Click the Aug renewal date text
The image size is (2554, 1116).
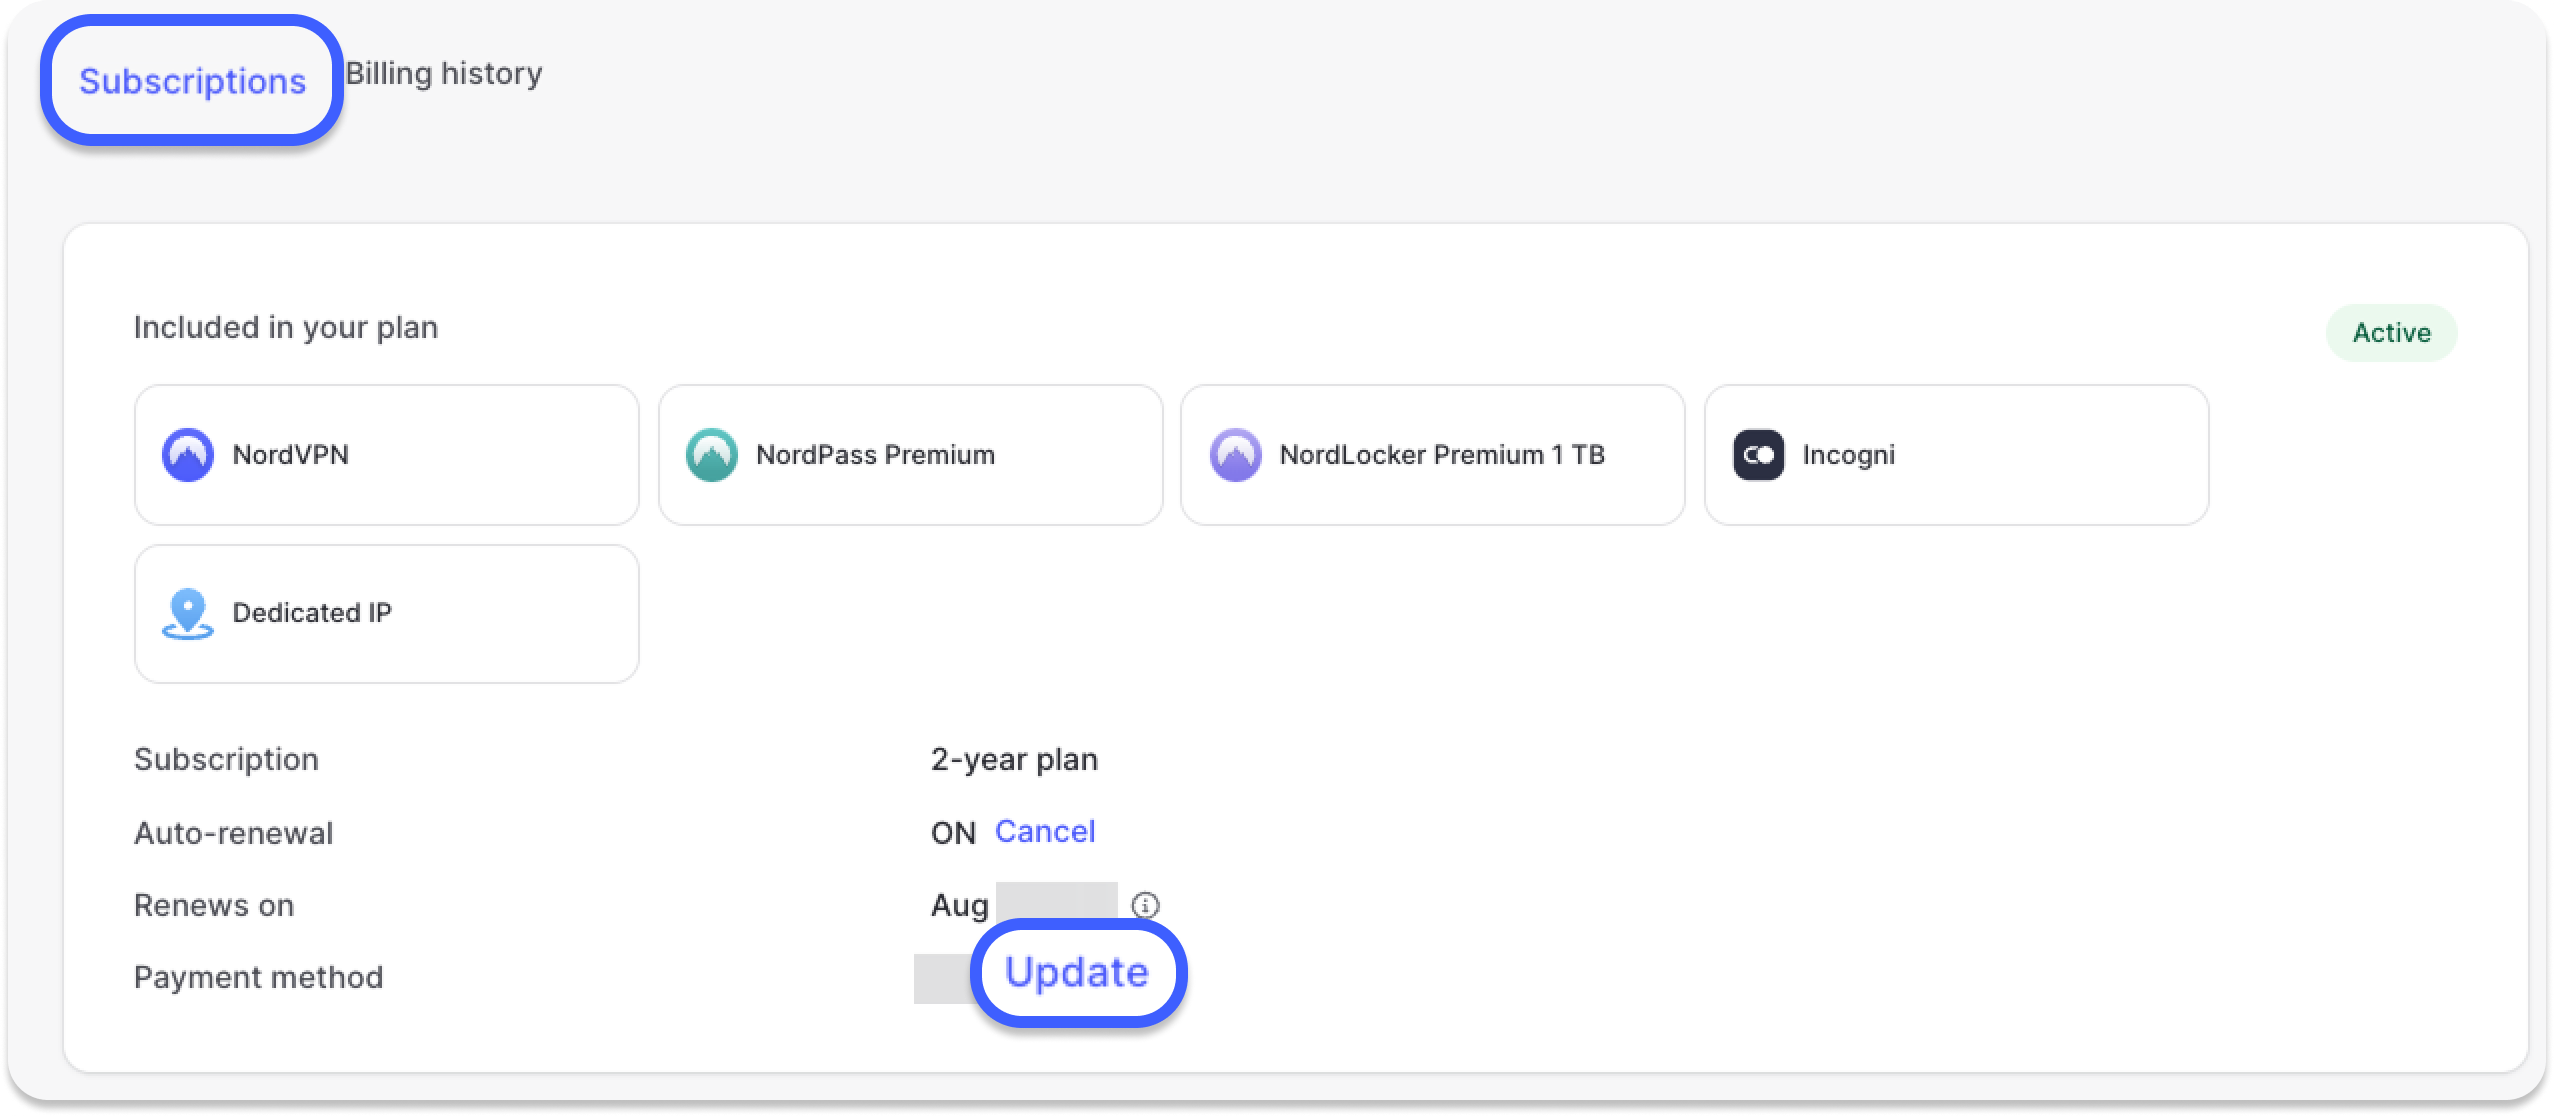[960, 906]
